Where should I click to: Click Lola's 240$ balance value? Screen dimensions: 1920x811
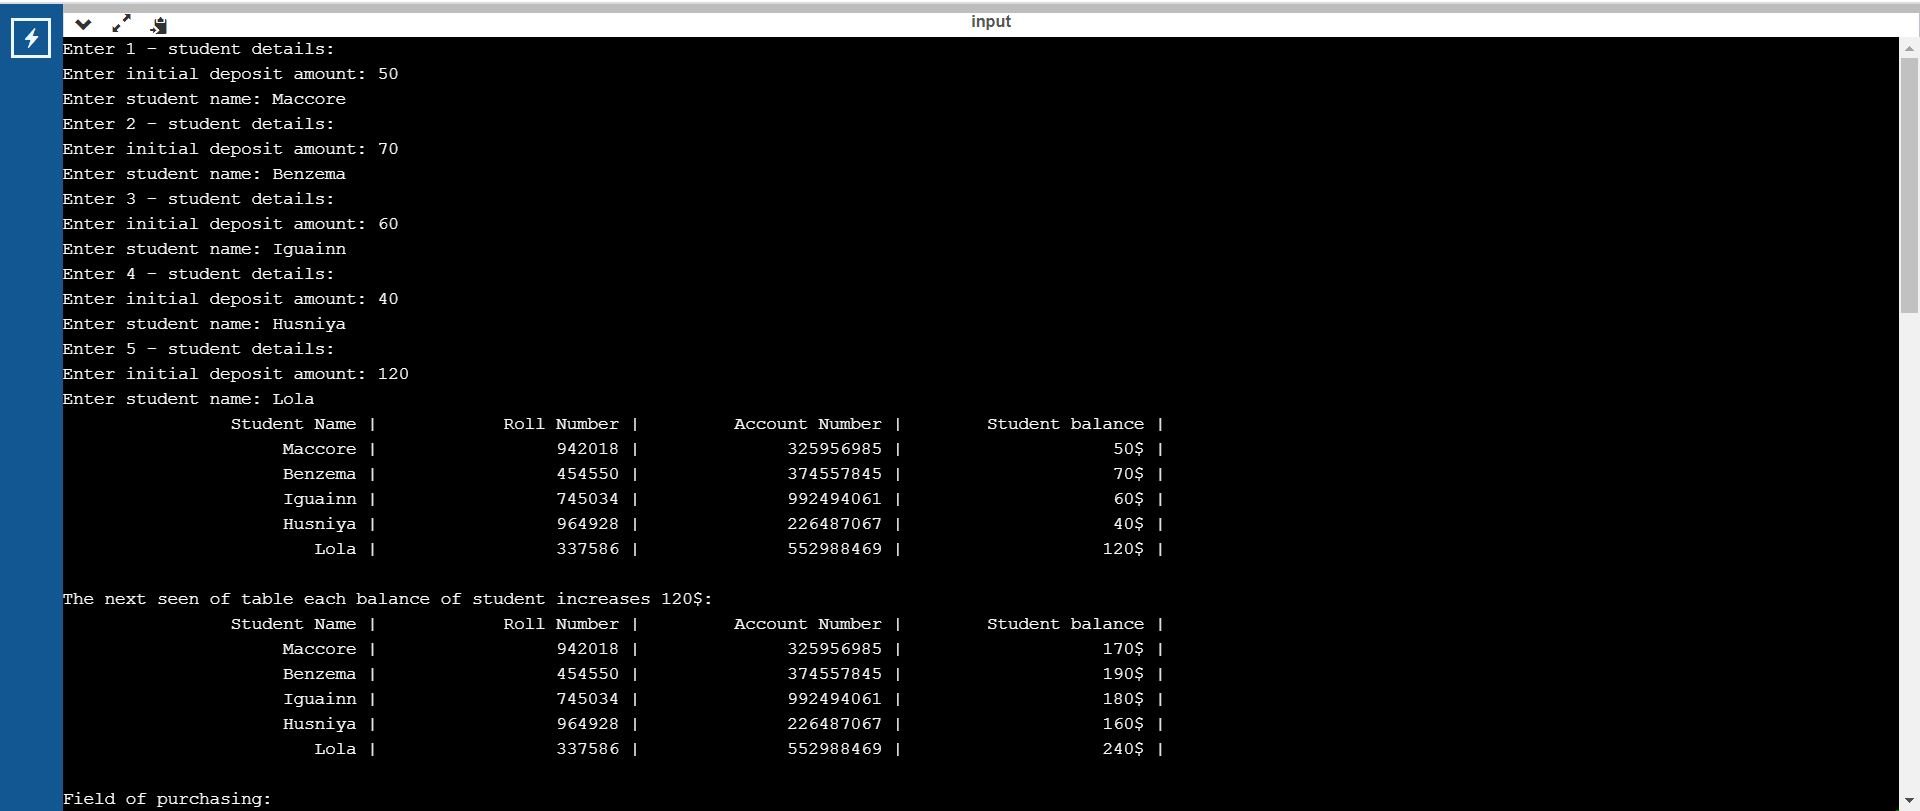tap(1123, 749)
